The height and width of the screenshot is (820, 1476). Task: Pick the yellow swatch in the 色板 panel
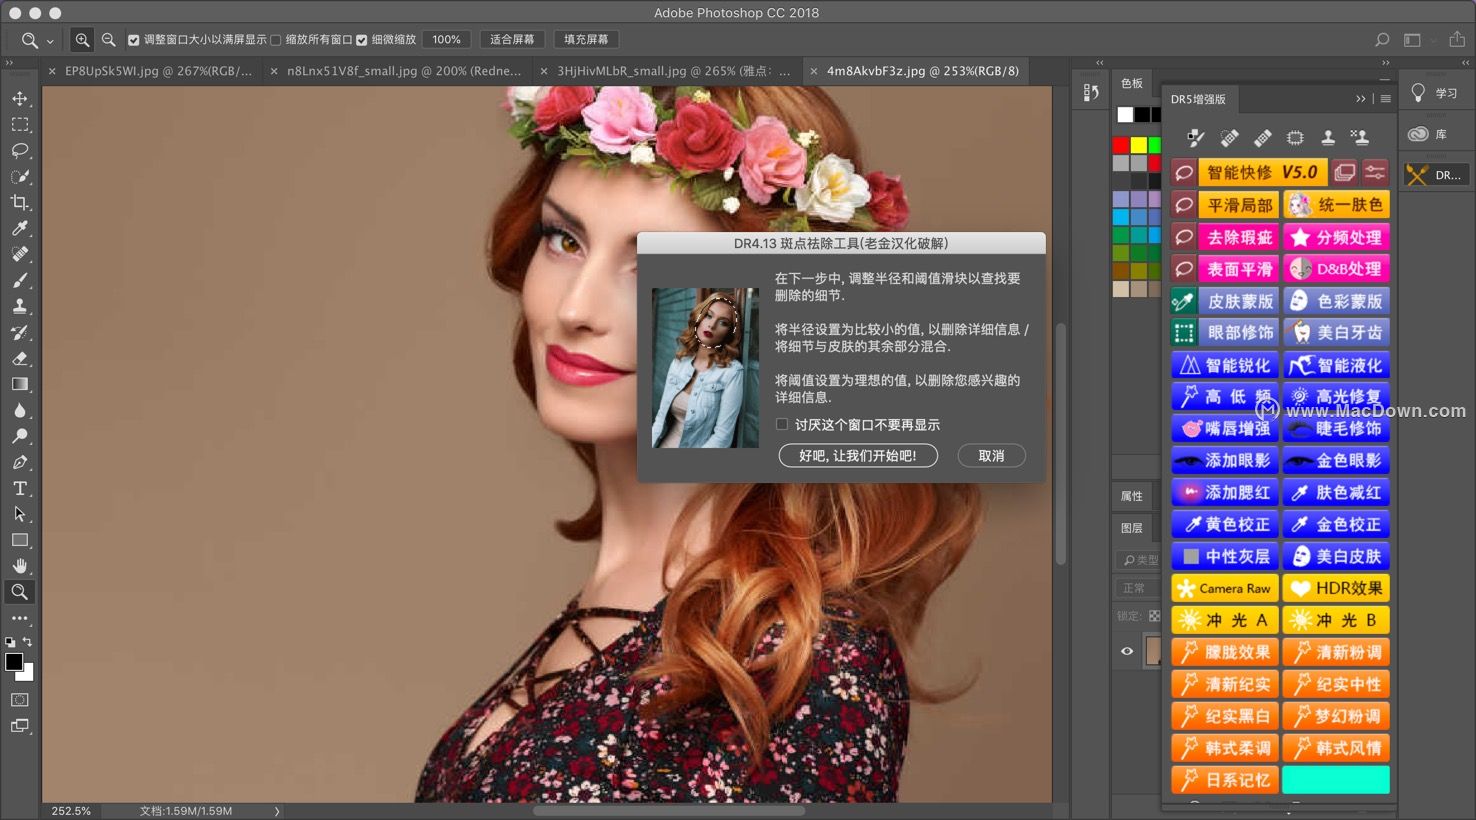[1138, 146]
